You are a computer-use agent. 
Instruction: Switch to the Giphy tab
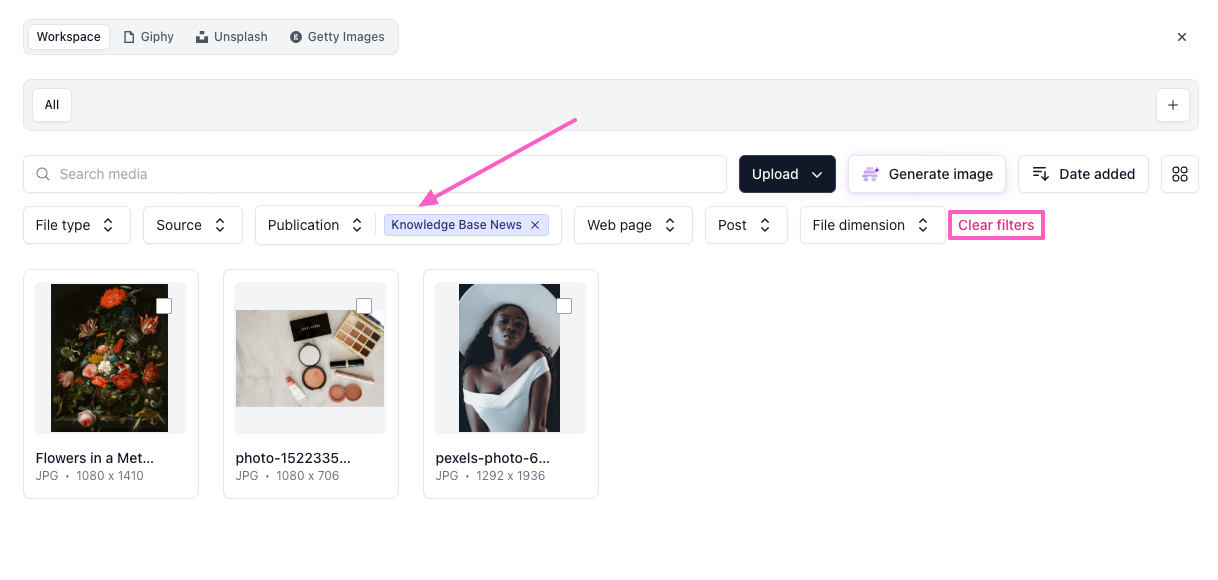point(148,37)
